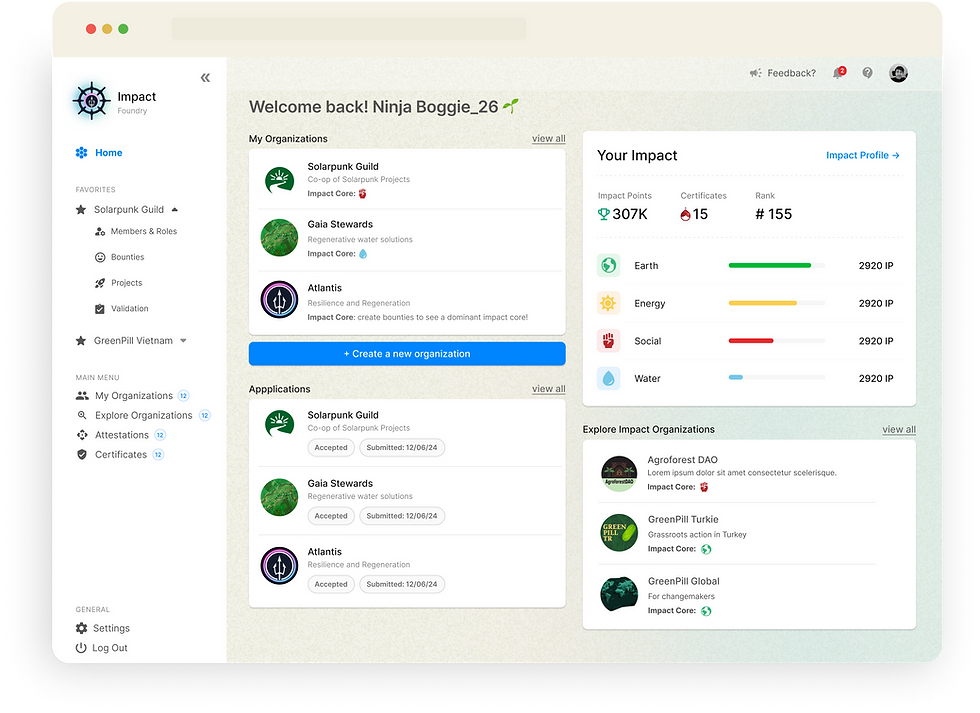Click the Water droplet icon in Your Impact
The height and width of the screenshot is (713, 980).
(608, 378)
